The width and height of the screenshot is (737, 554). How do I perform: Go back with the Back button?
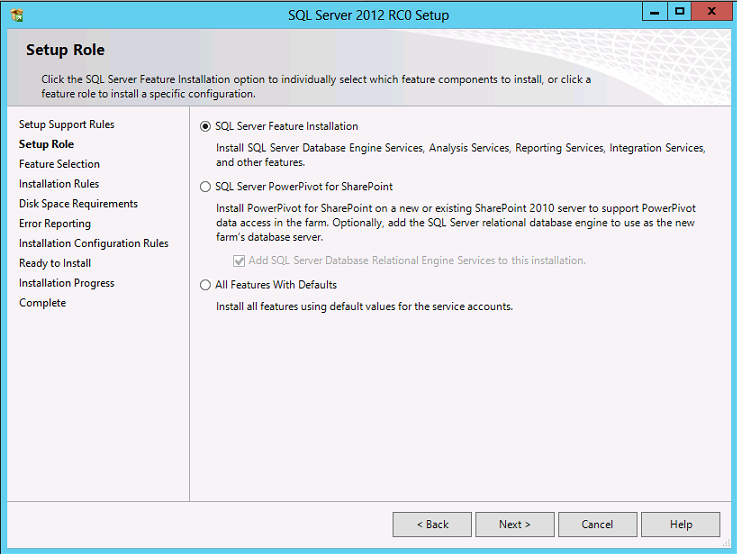point(432,524)
